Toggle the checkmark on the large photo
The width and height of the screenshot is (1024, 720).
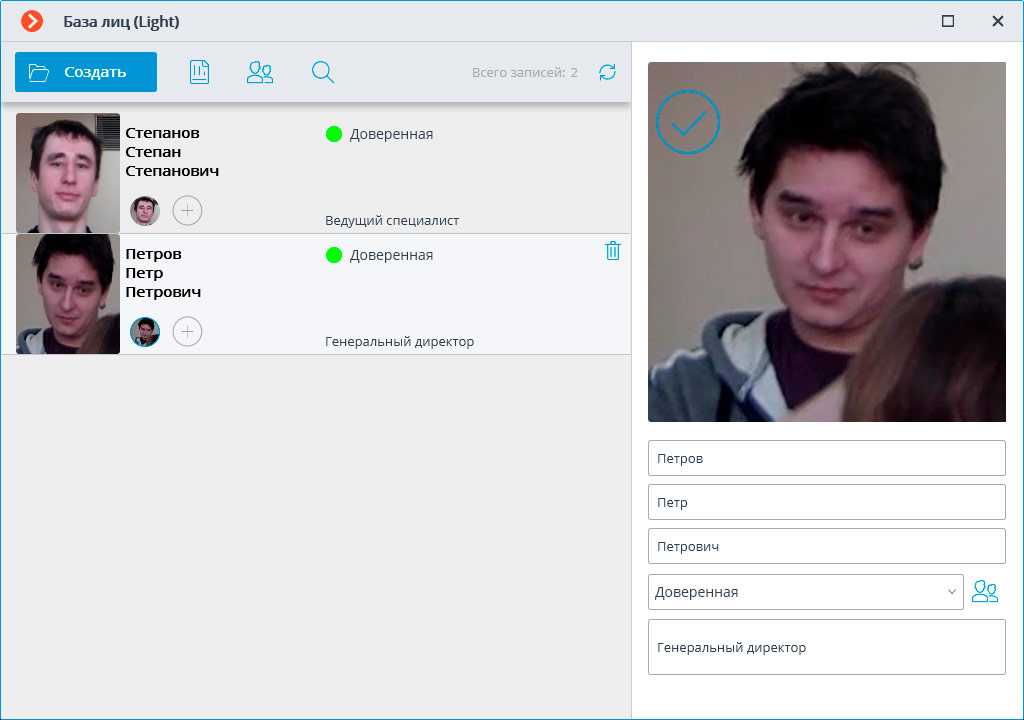(x=688, y=122)
